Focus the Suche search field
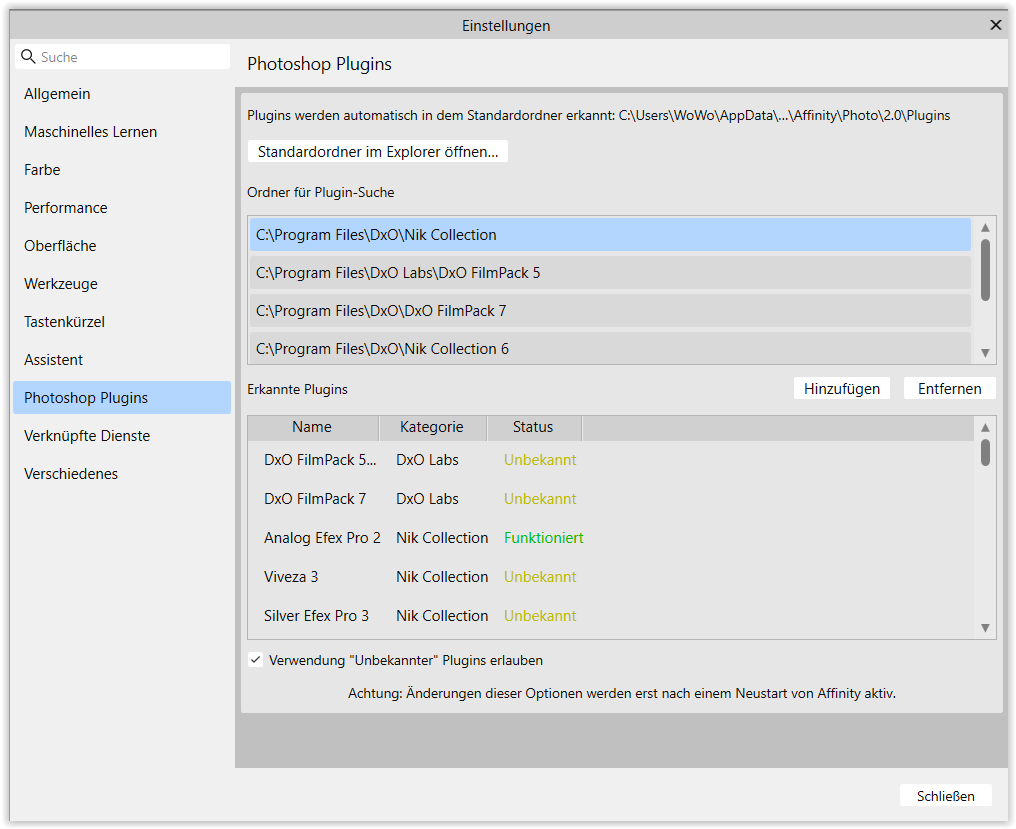The height and width of the screenshot is (829, 1016). [x=122, y=57]
